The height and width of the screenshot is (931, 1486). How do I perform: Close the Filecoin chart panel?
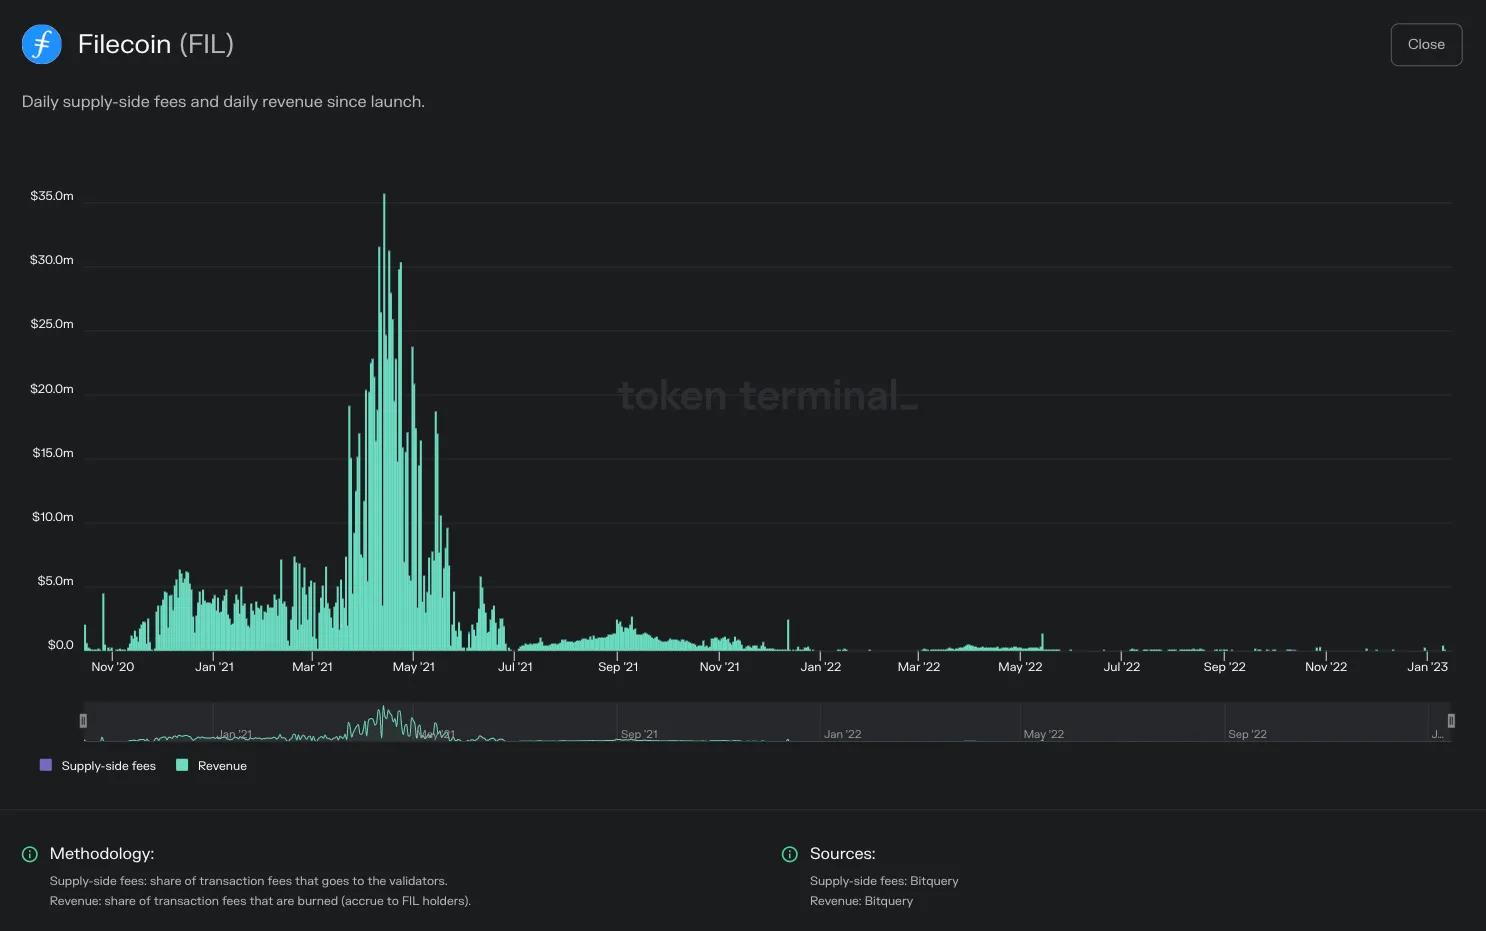pyautogui.click(x=1426, y=45)
